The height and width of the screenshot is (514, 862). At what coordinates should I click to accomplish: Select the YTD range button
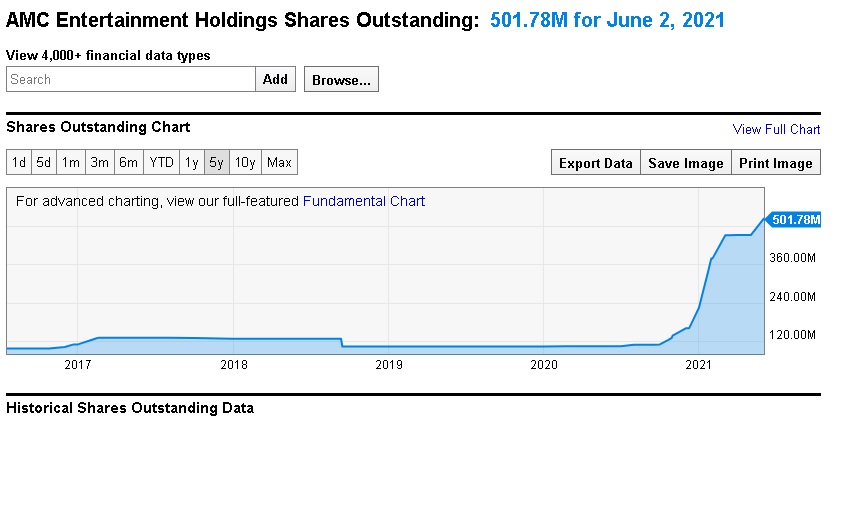161,162
